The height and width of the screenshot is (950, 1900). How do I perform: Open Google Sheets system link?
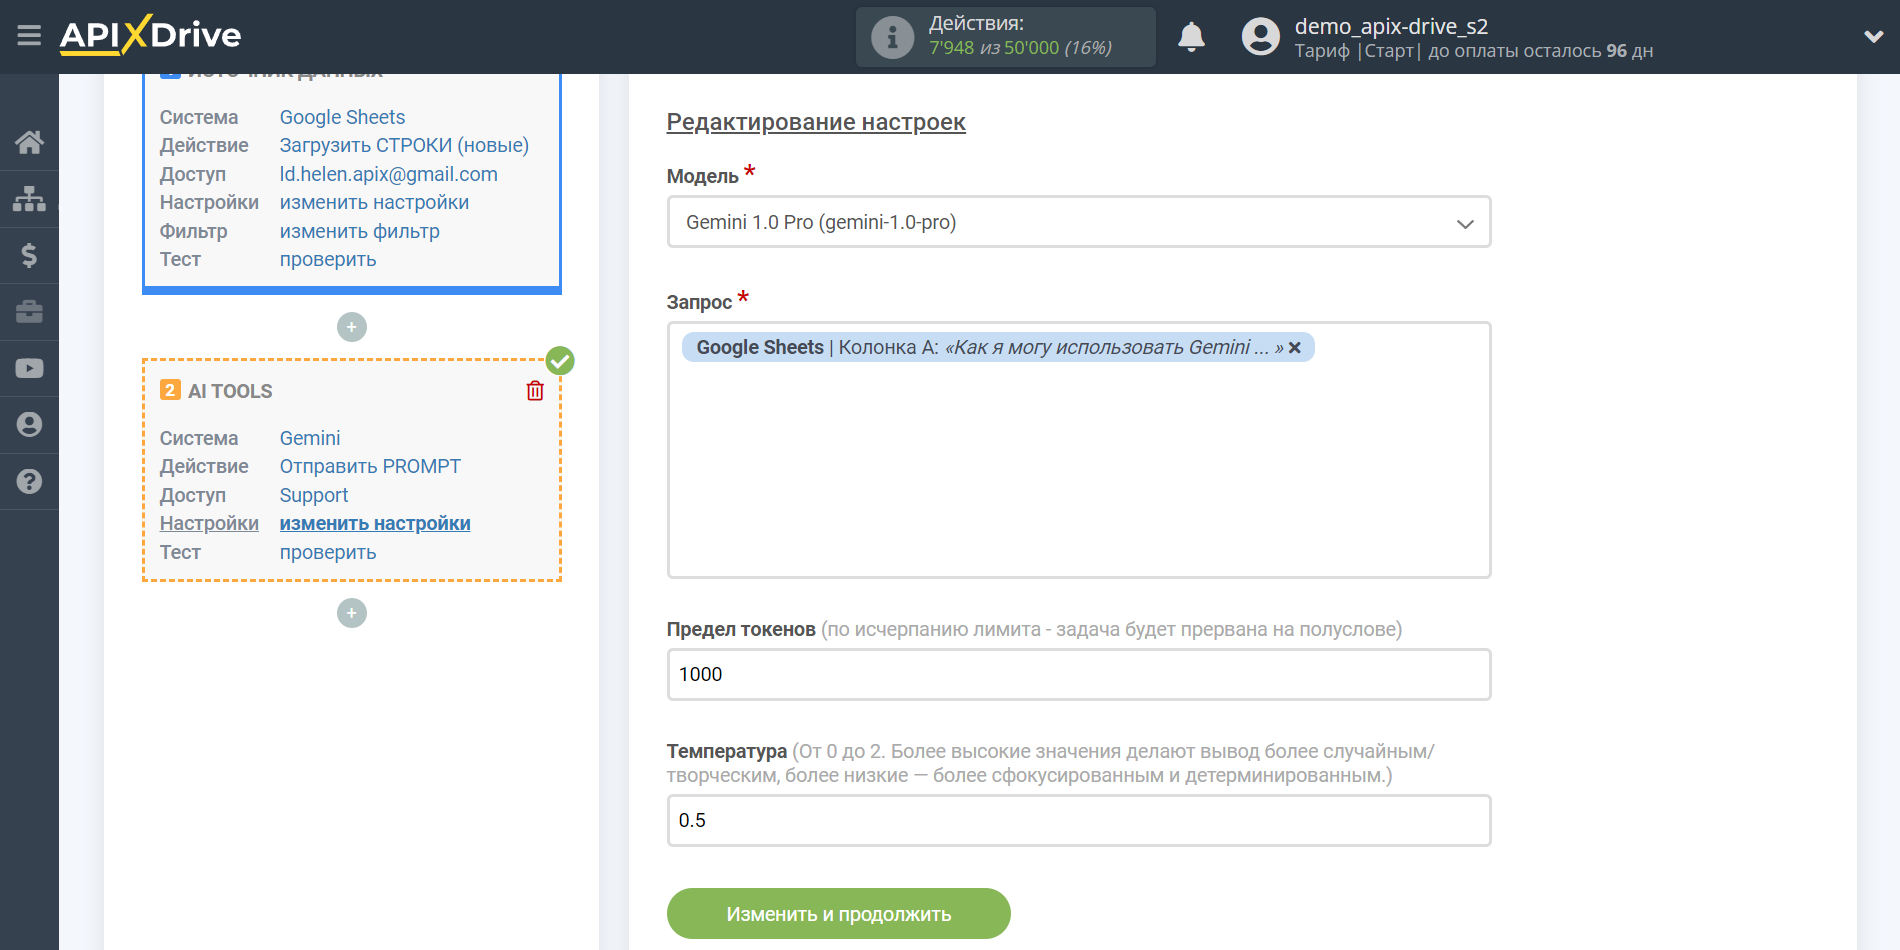342,117
